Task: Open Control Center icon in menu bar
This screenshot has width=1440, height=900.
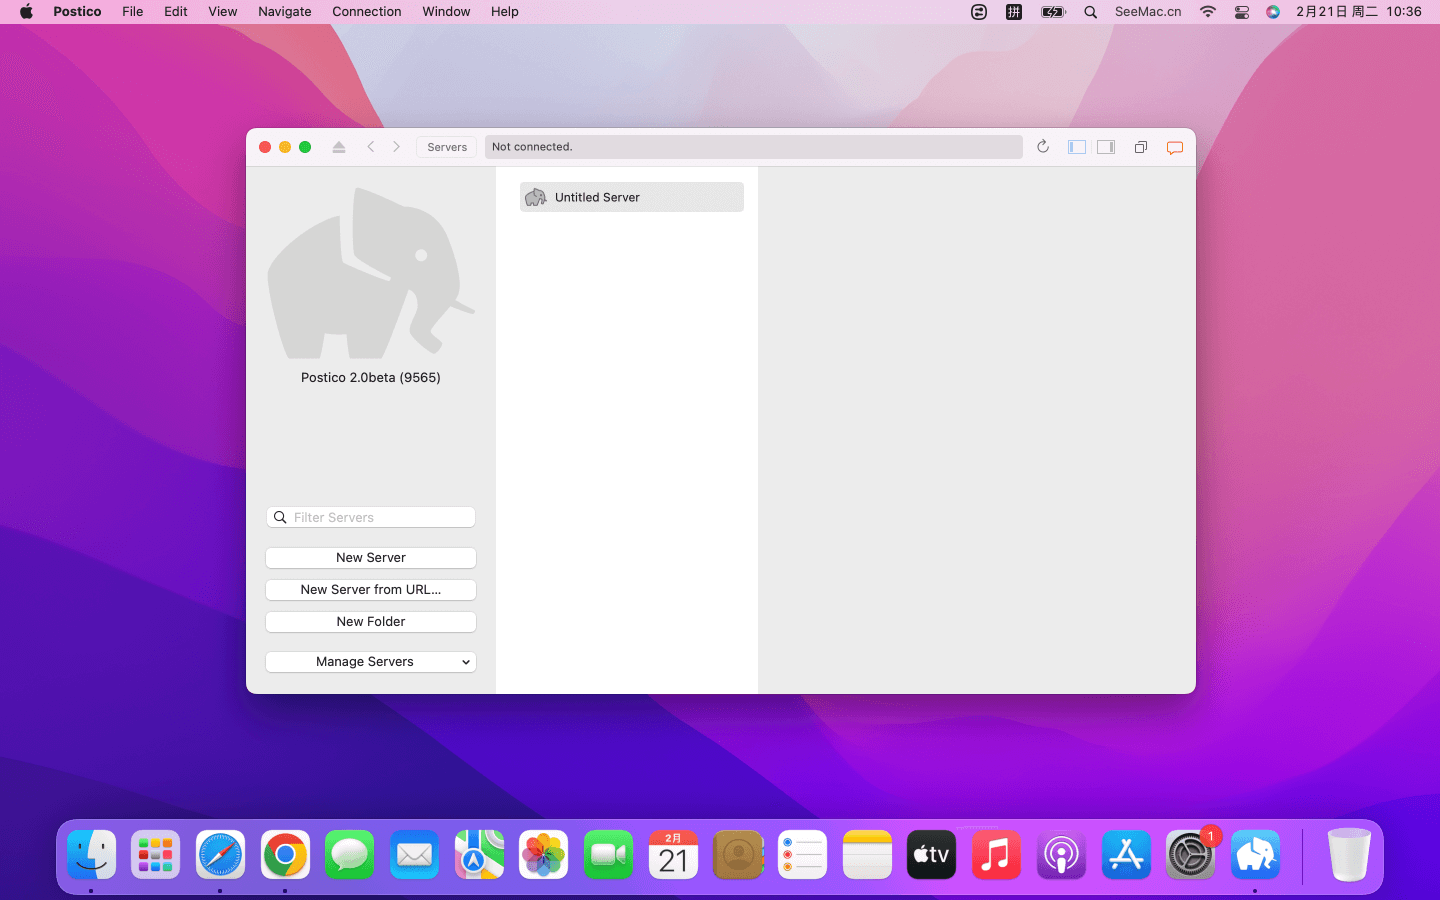Action: point(1242,12)
